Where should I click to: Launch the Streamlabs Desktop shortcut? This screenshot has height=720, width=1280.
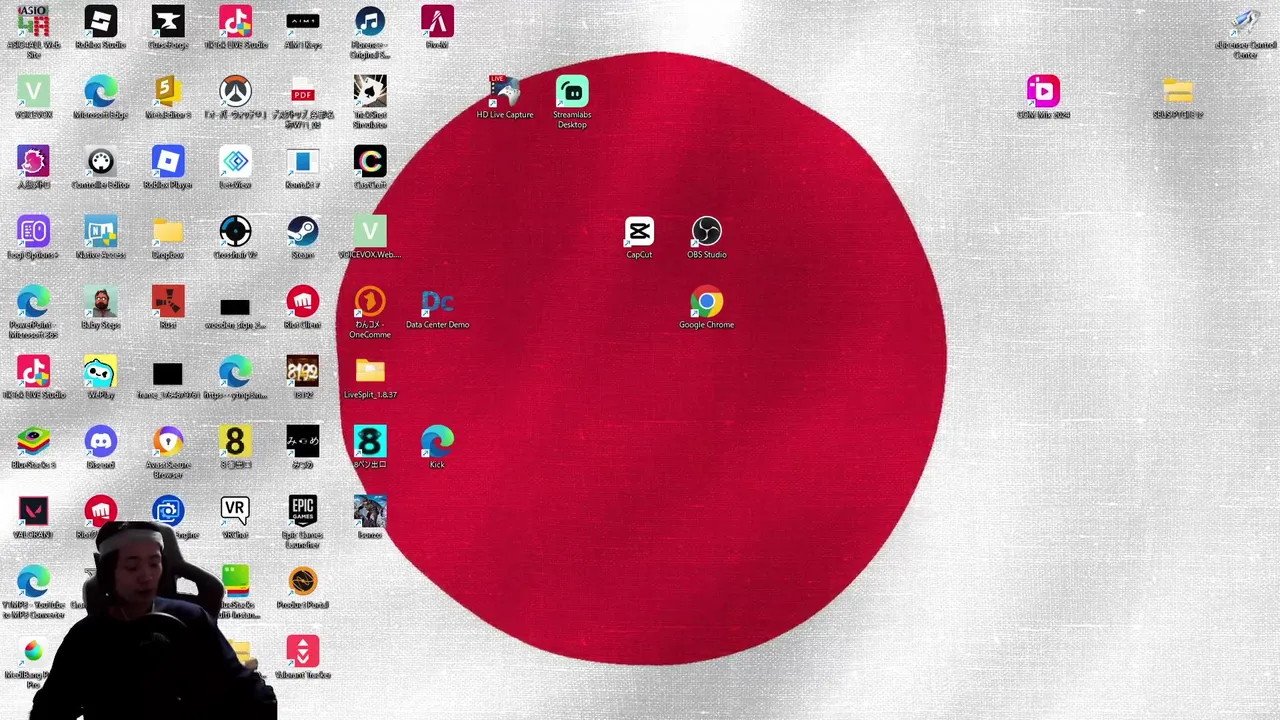pyautogui.click(x=572, y=92)
